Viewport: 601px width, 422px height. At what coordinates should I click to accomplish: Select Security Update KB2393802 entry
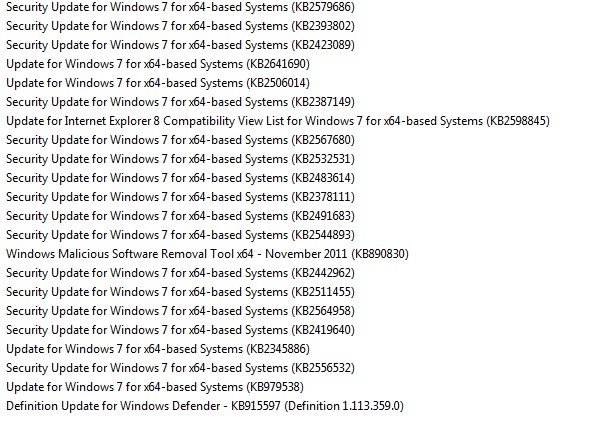(x=180, y=26)
